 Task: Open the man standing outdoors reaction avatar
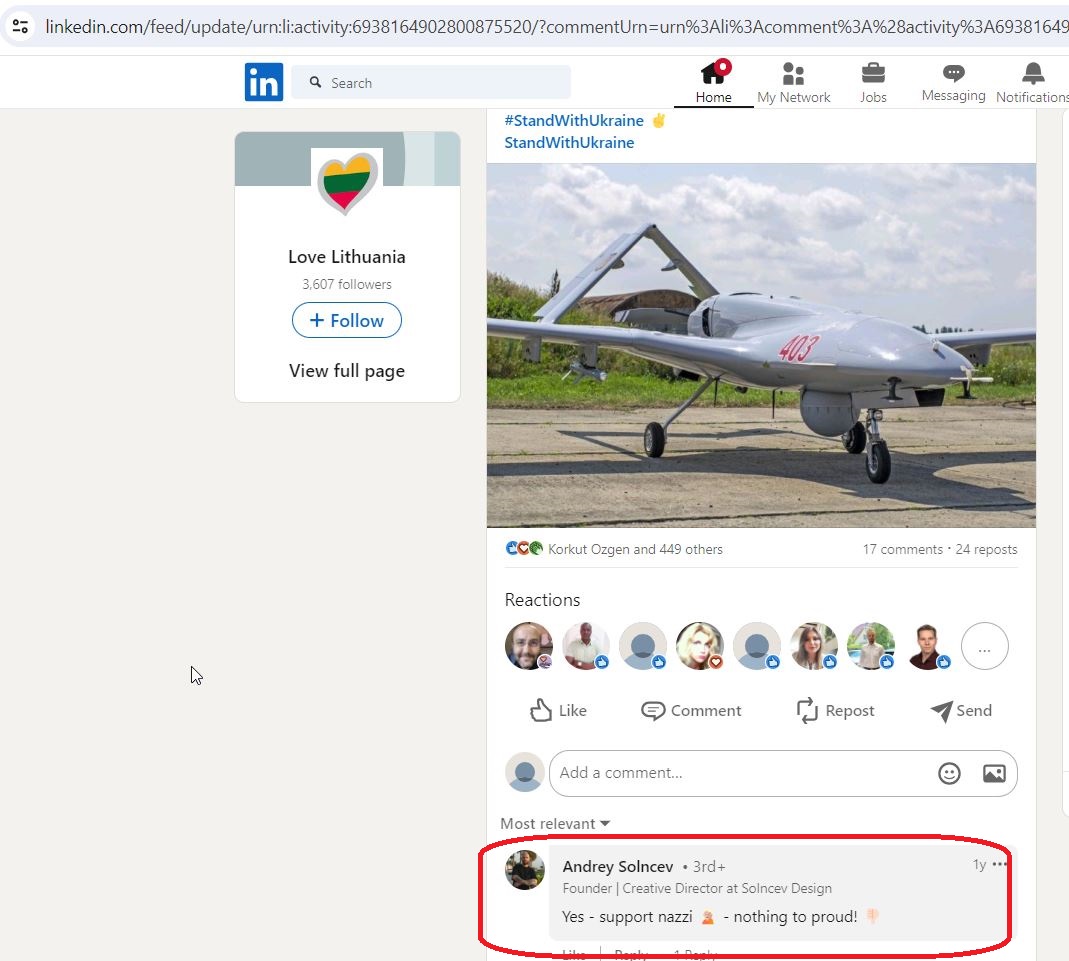click(871, 646)
